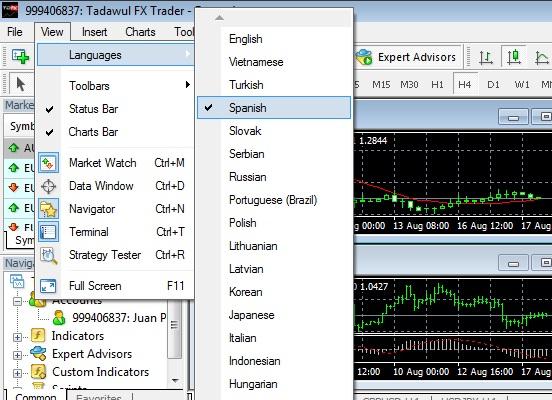Select Vietnamese language
Screen dimensions: 552x400
(x=274, y=62)
